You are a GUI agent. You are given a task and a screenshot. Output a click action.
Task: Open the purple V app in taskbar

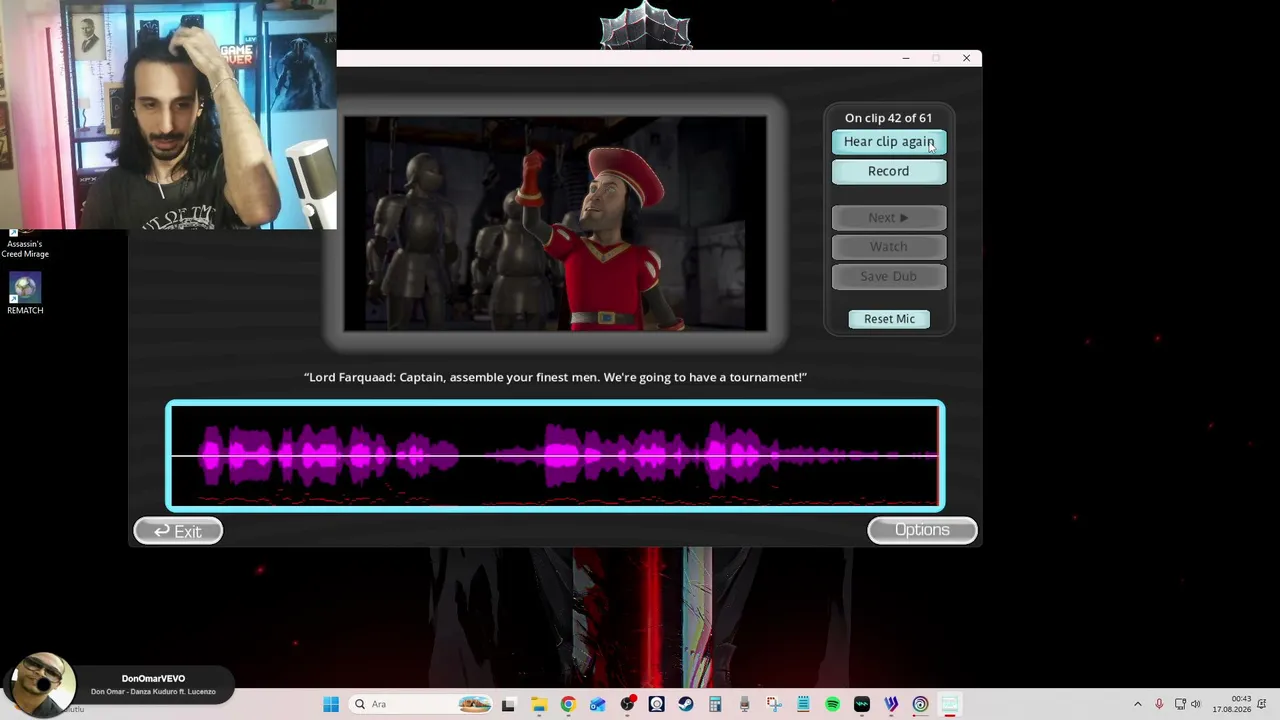(x=891, y=704)
